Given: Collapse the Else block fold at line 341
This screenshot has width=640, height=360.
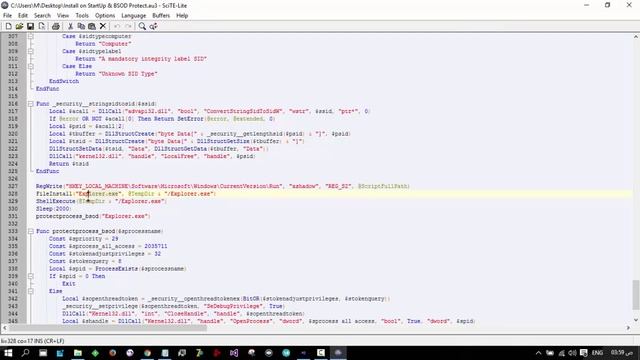Looking at the screenshot, I should point(31,291).
